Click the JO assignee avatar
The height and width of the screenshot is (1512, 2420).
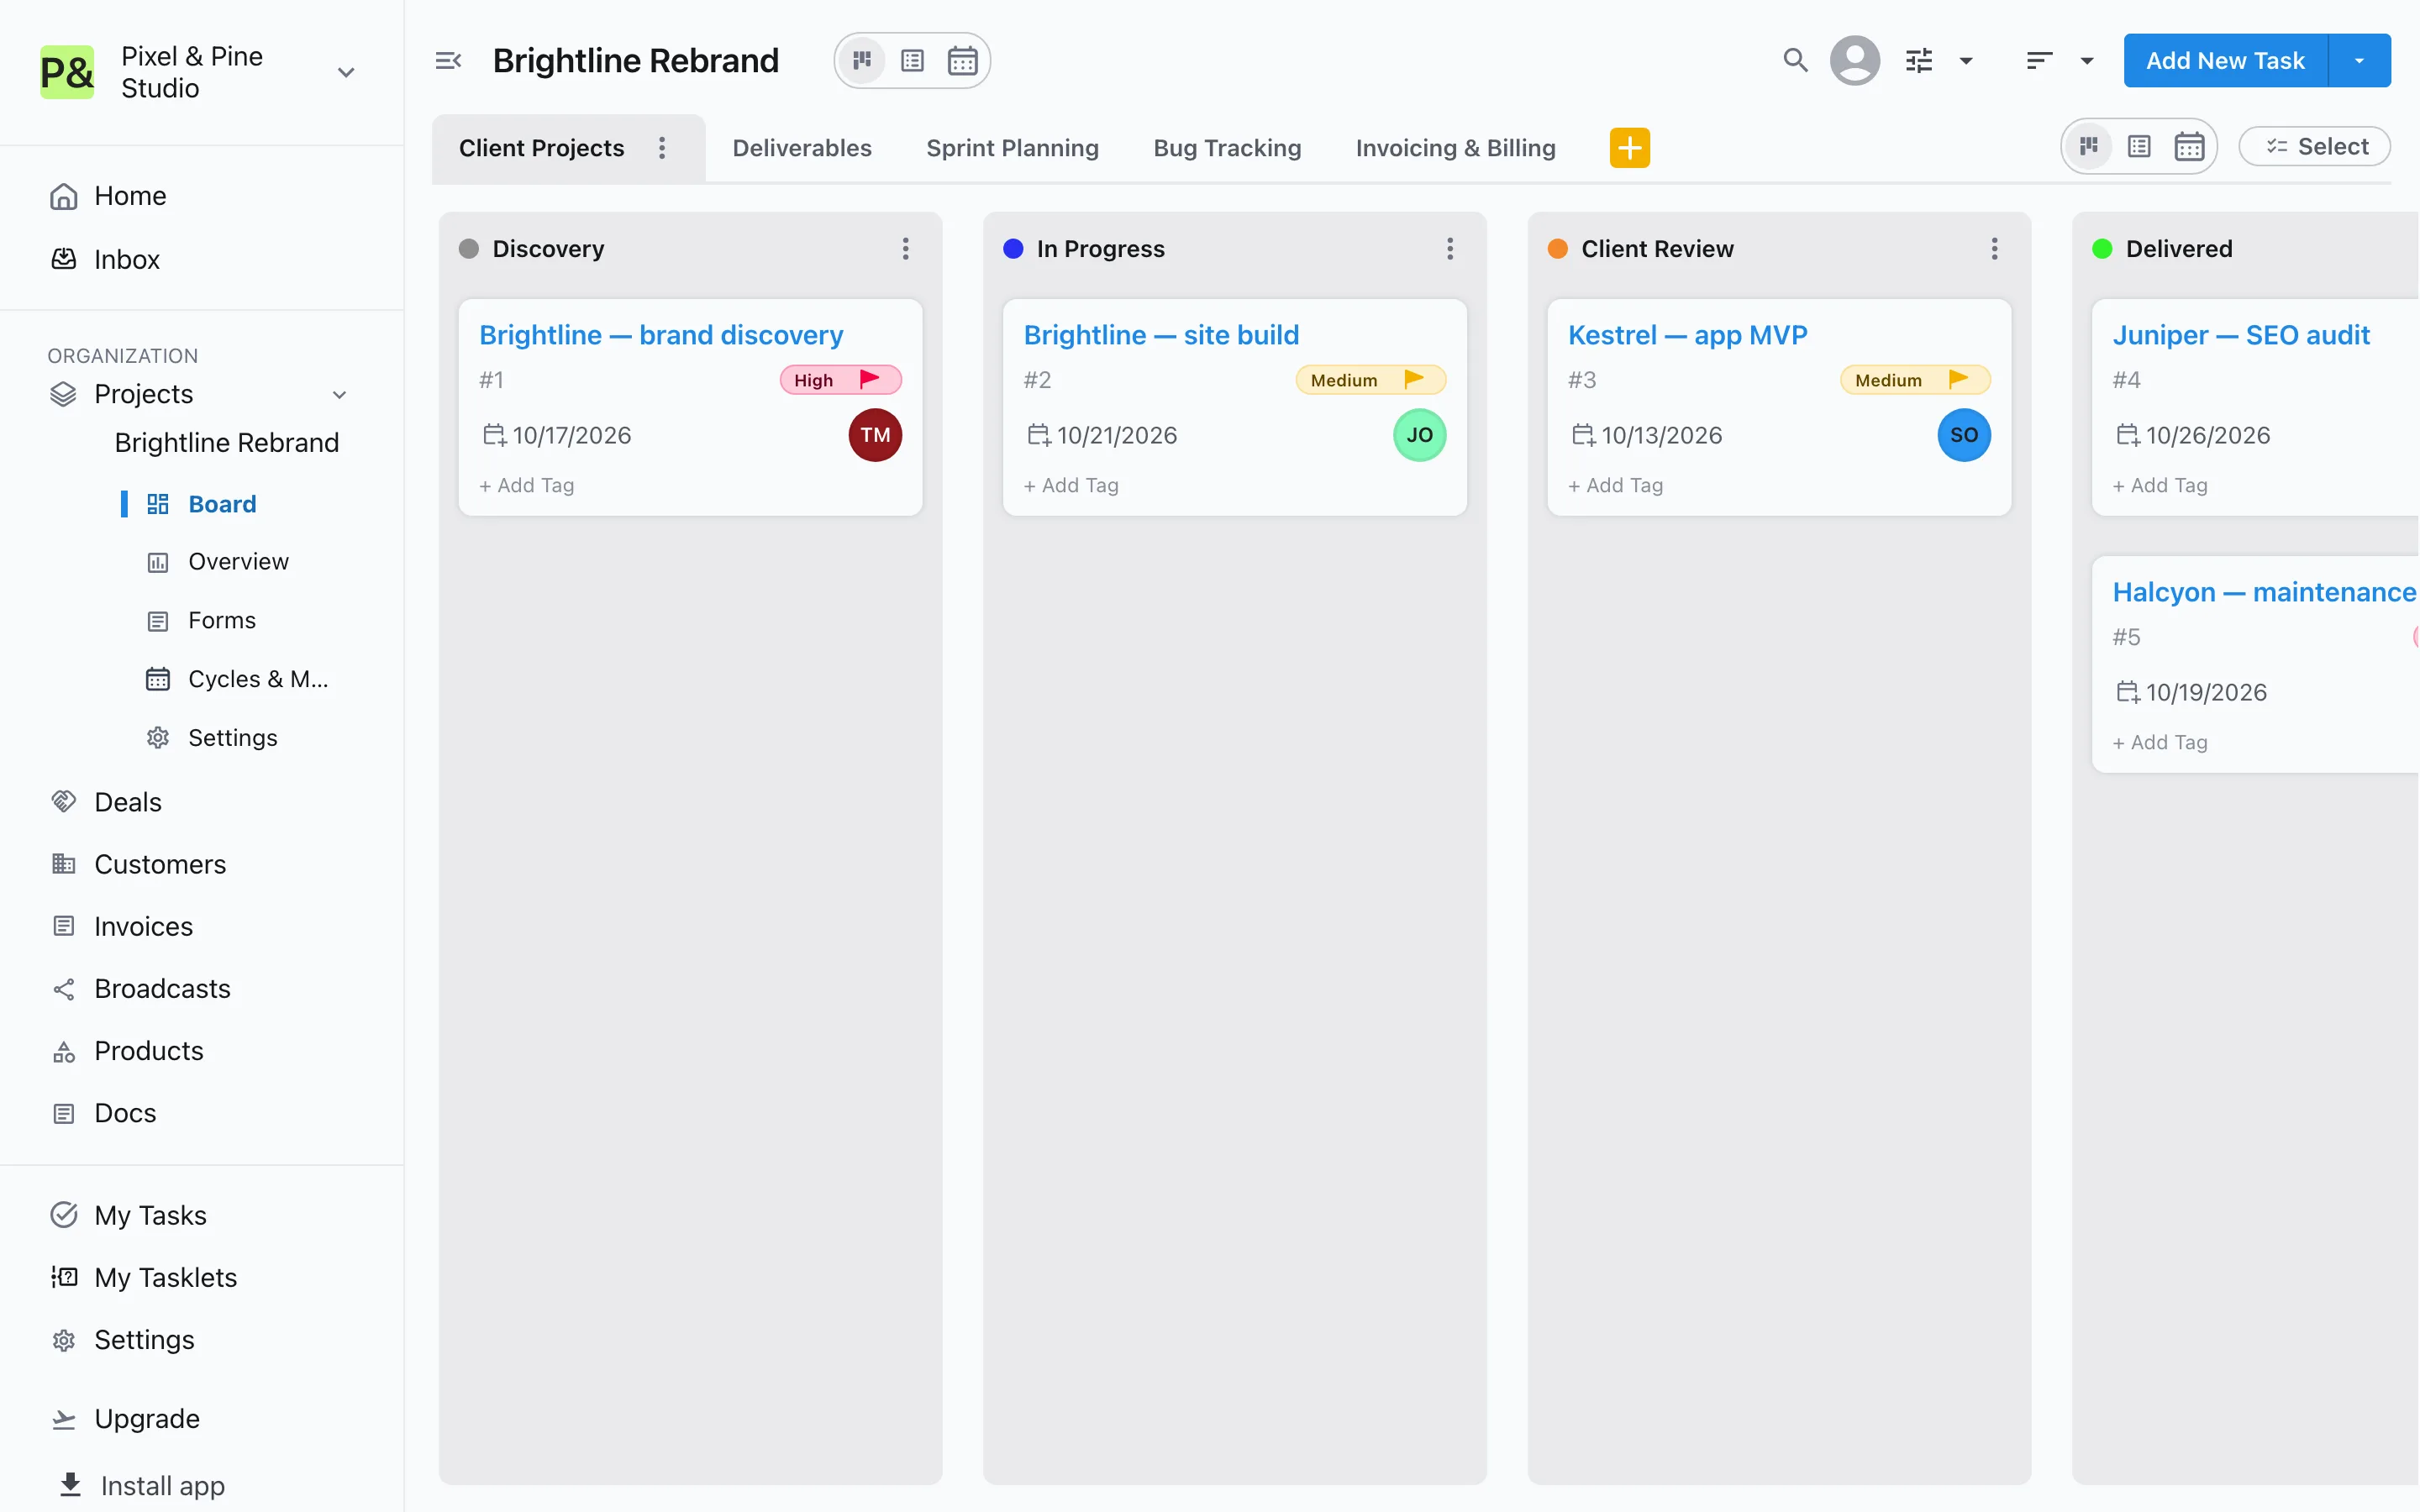click(x=1419, y=435)
